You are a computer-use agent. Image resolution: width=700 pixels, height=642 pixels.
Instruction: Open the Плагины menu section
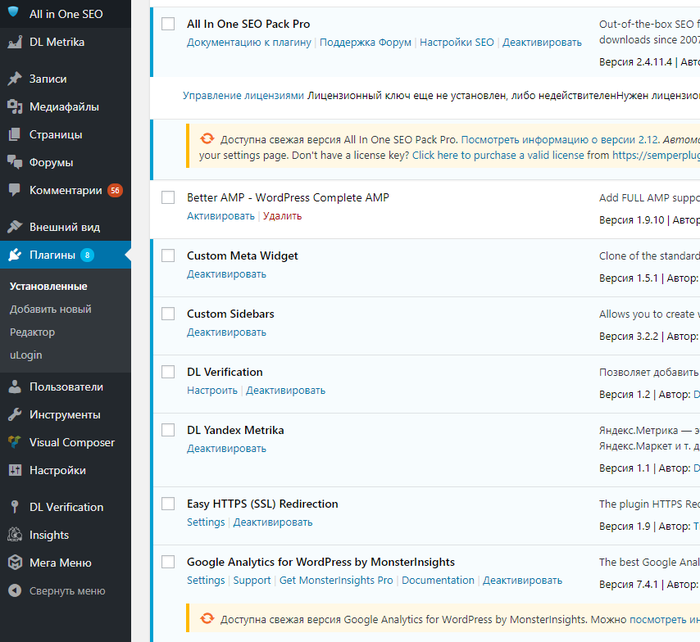pos(52,255)
